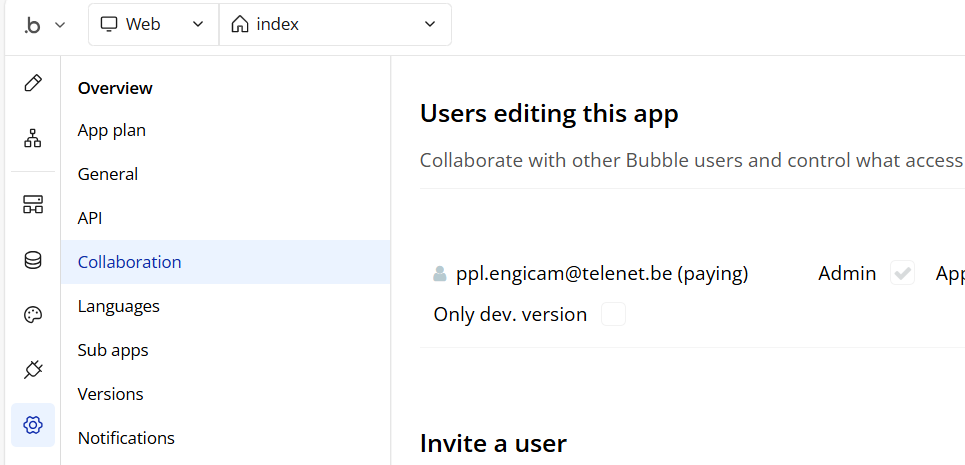Image resolution: width=965 pixels, height=465 pixels.
Task: Open the Workflow tab icon
Action: (33, 139)
